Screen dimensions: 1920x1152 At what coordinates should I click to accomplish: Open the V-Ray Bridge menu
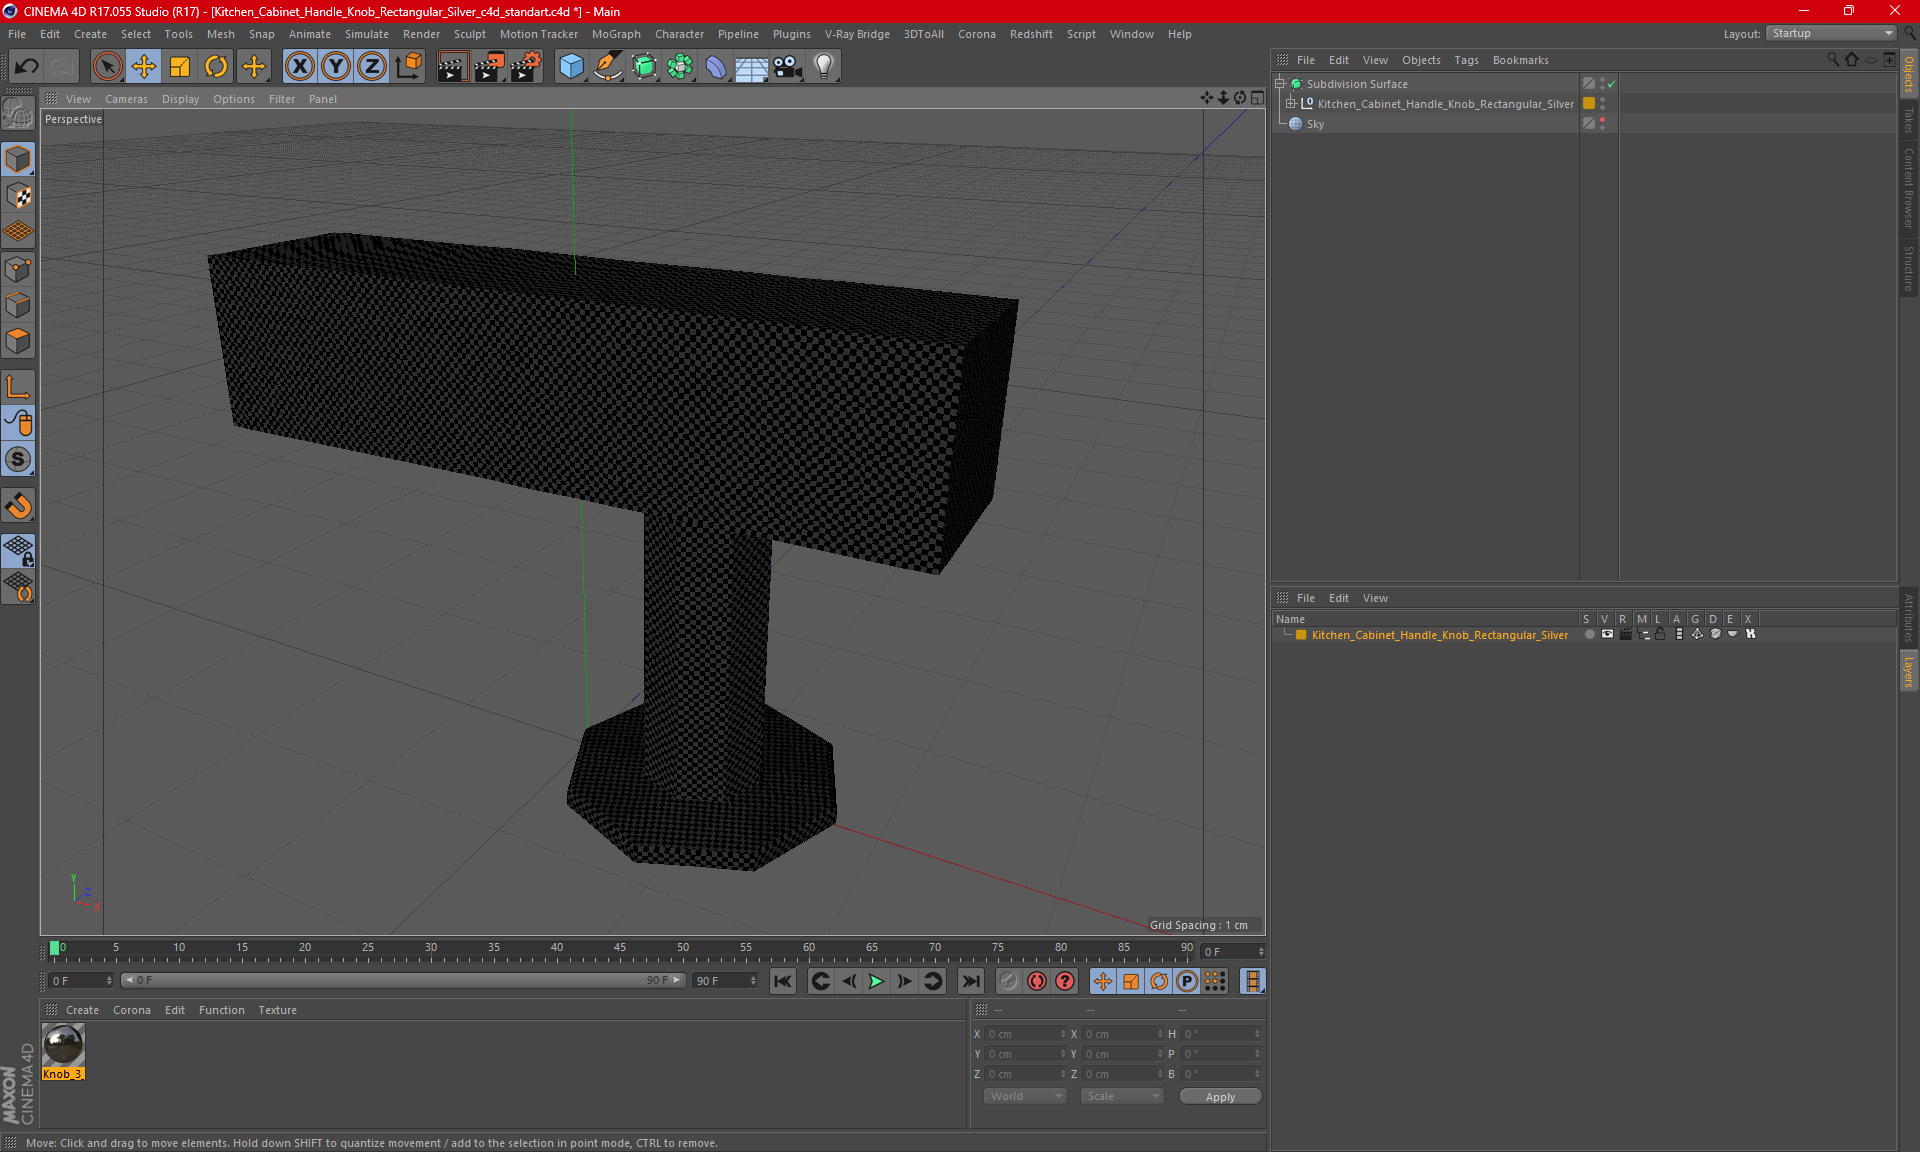857,34
